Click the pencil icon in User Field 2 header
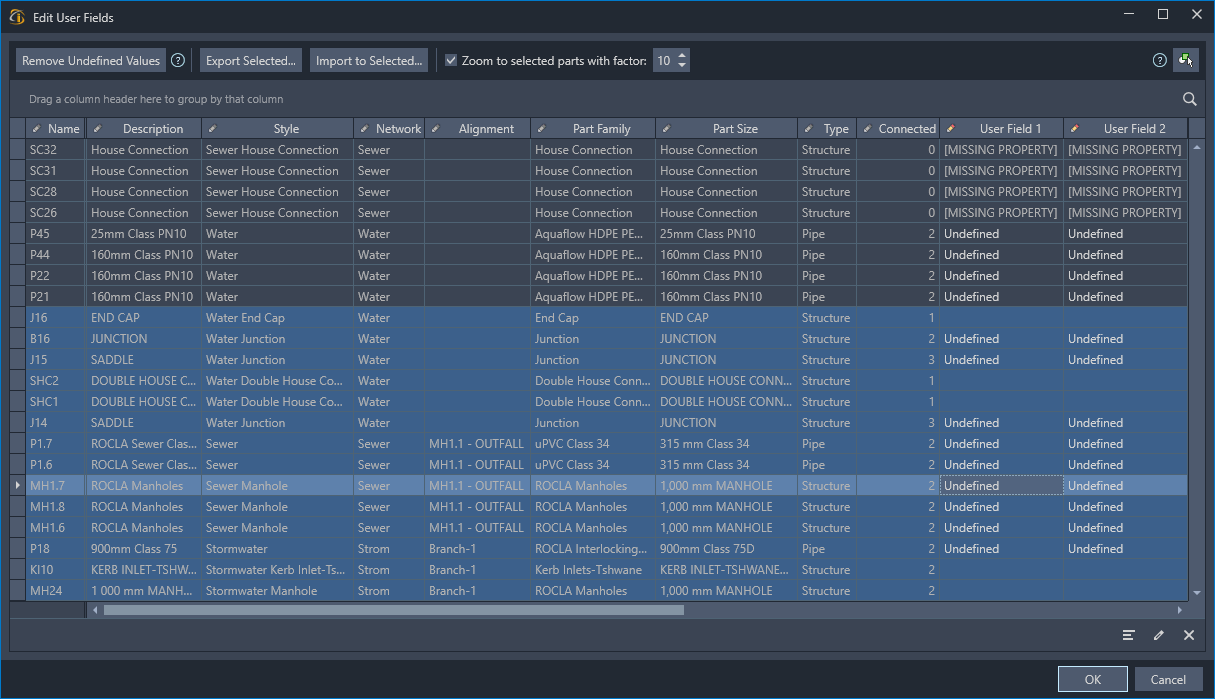 pyautogui.click(x=1075, y=129)
